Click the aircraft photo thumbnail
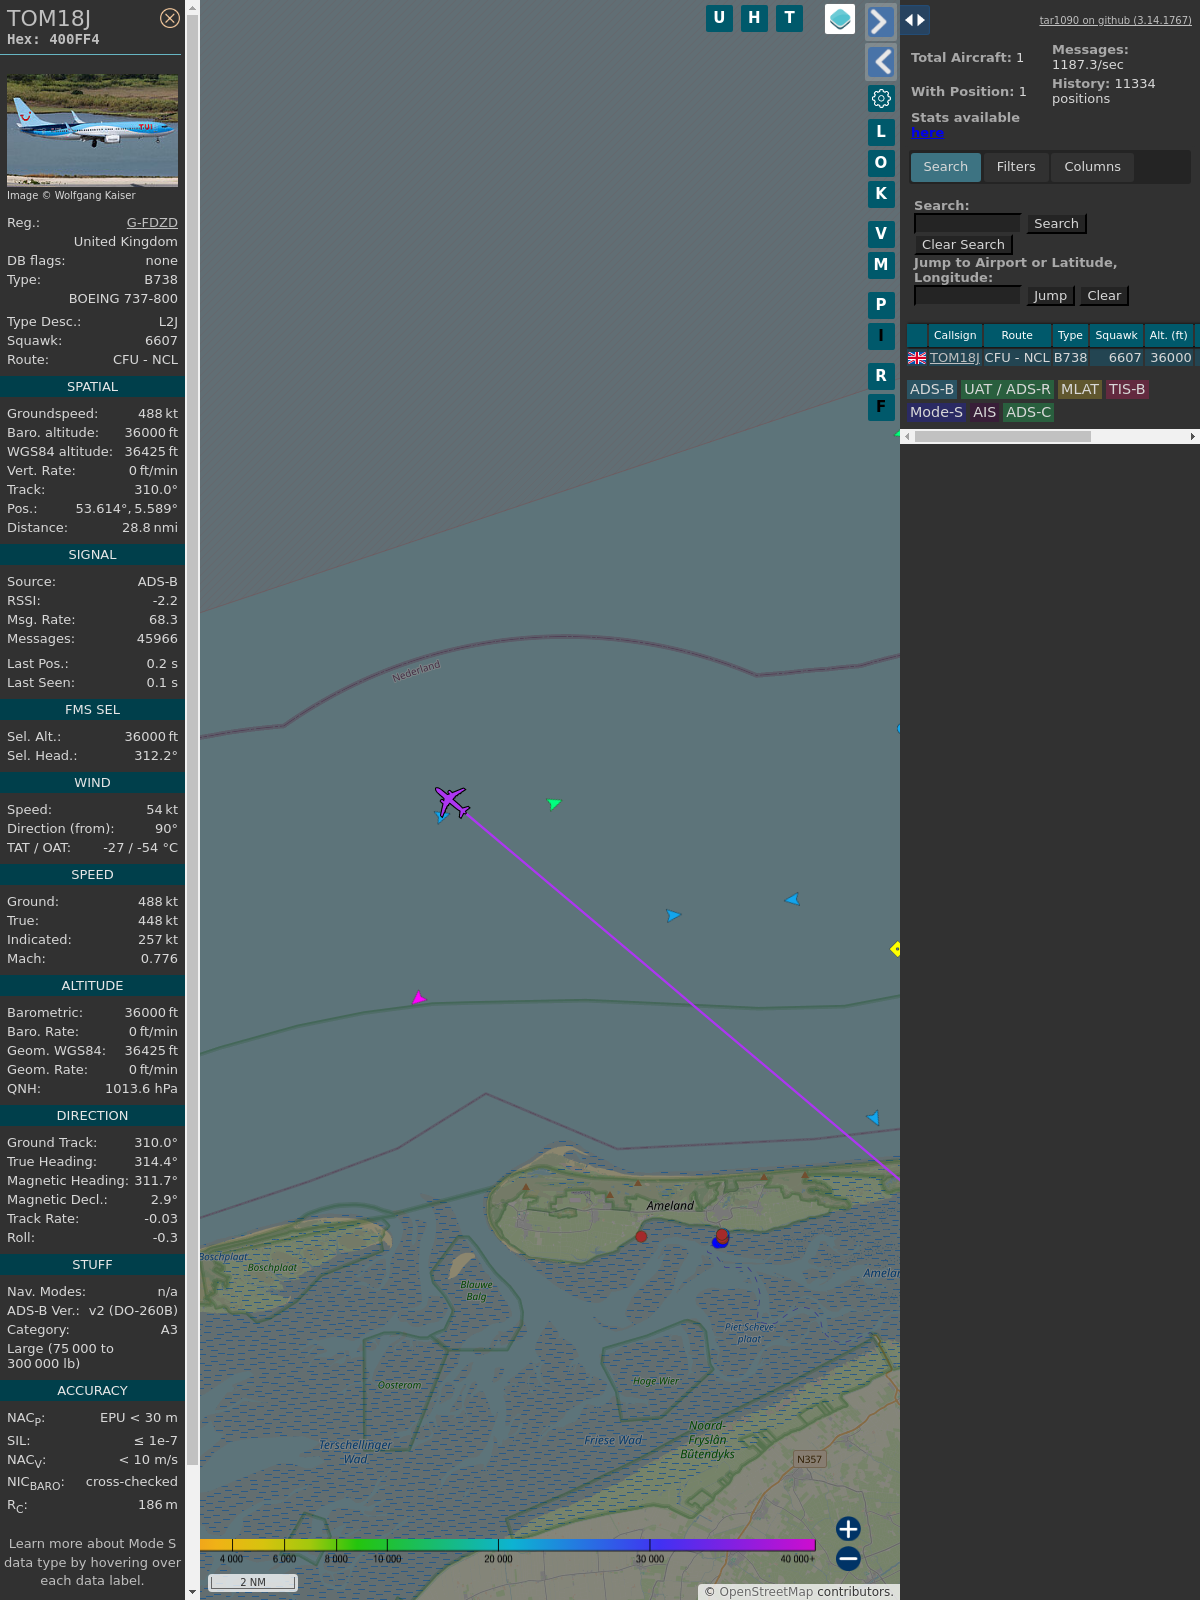1200x1600 pixels. click(92, 130)
